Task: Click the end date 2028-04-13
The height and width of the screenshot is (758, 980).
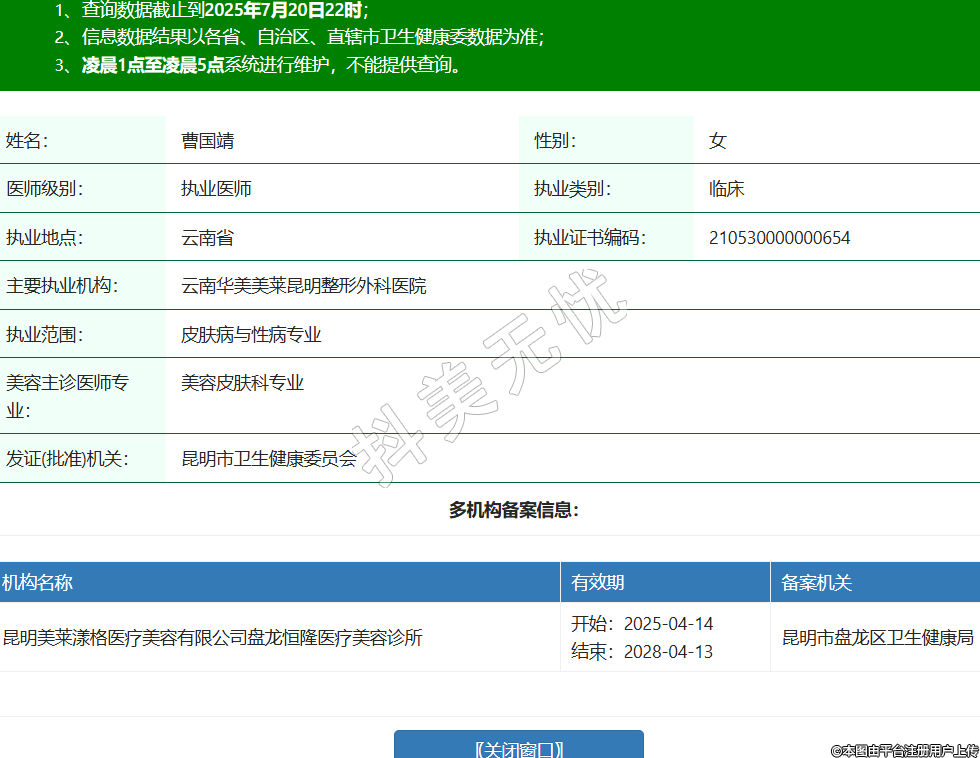Action: [668, 652]
